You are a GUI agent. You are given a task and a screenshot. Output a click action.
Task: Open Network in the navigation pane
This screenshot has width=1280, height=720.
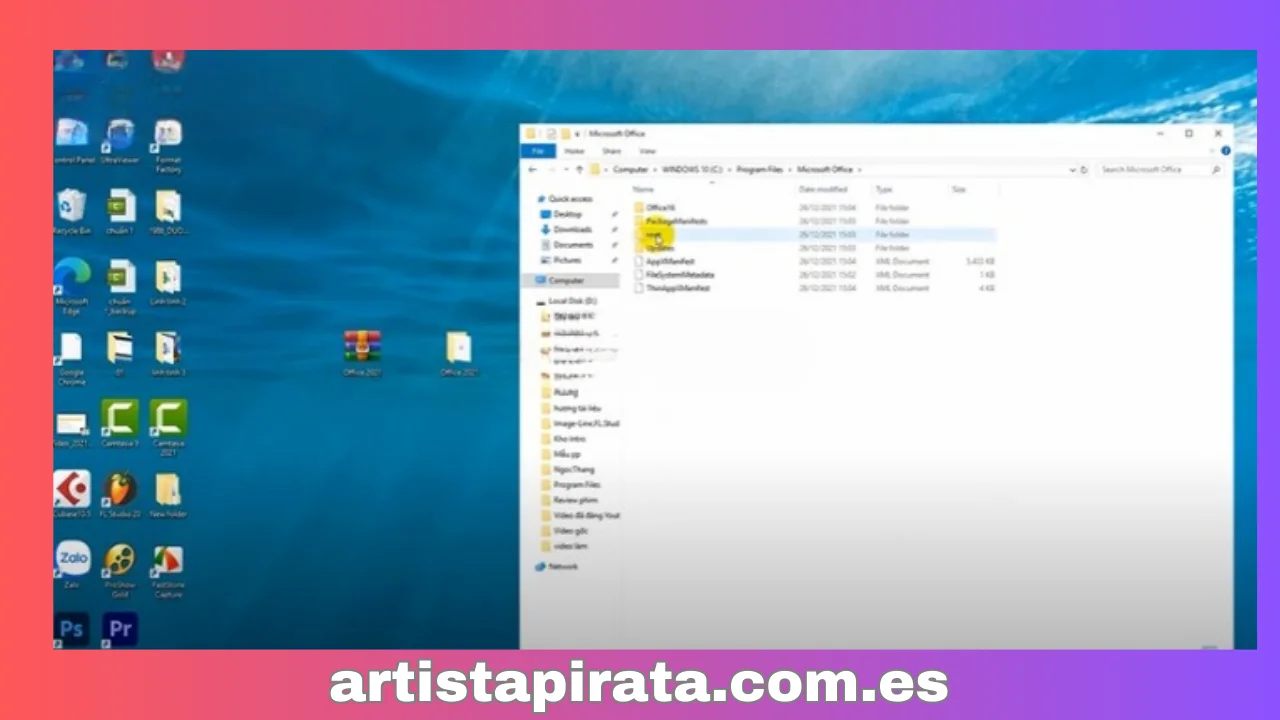pos(556,567)
